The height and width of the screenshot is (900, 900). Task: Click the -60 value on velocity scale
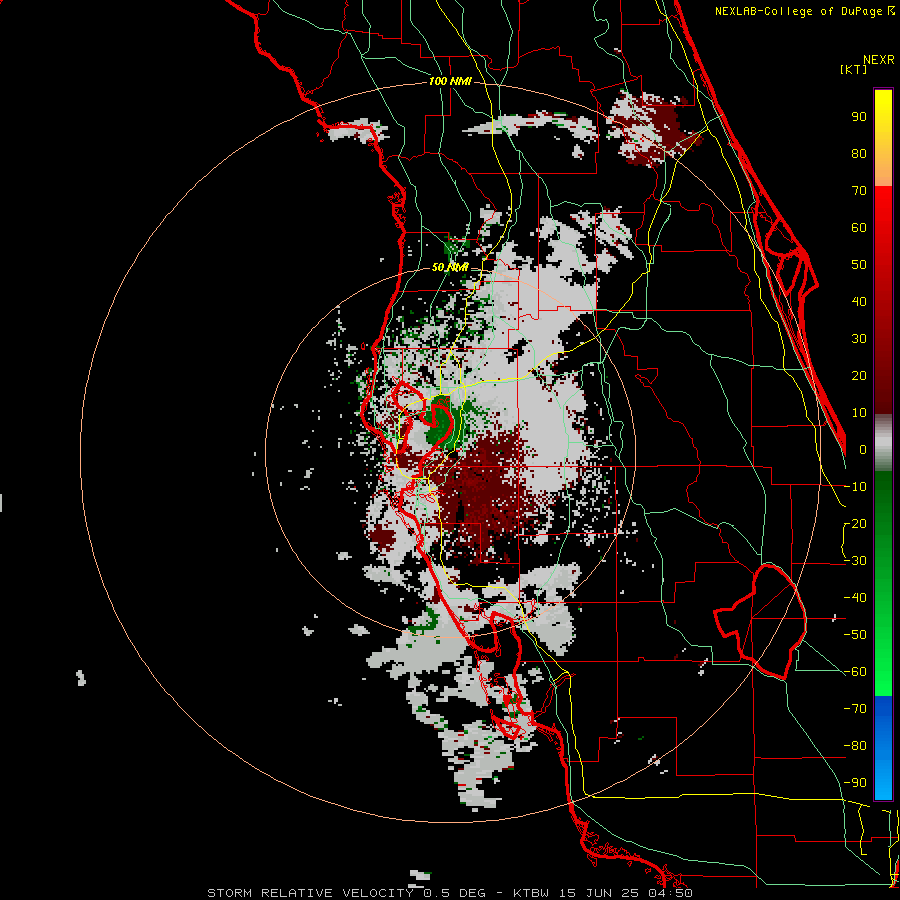pos(855,672)
